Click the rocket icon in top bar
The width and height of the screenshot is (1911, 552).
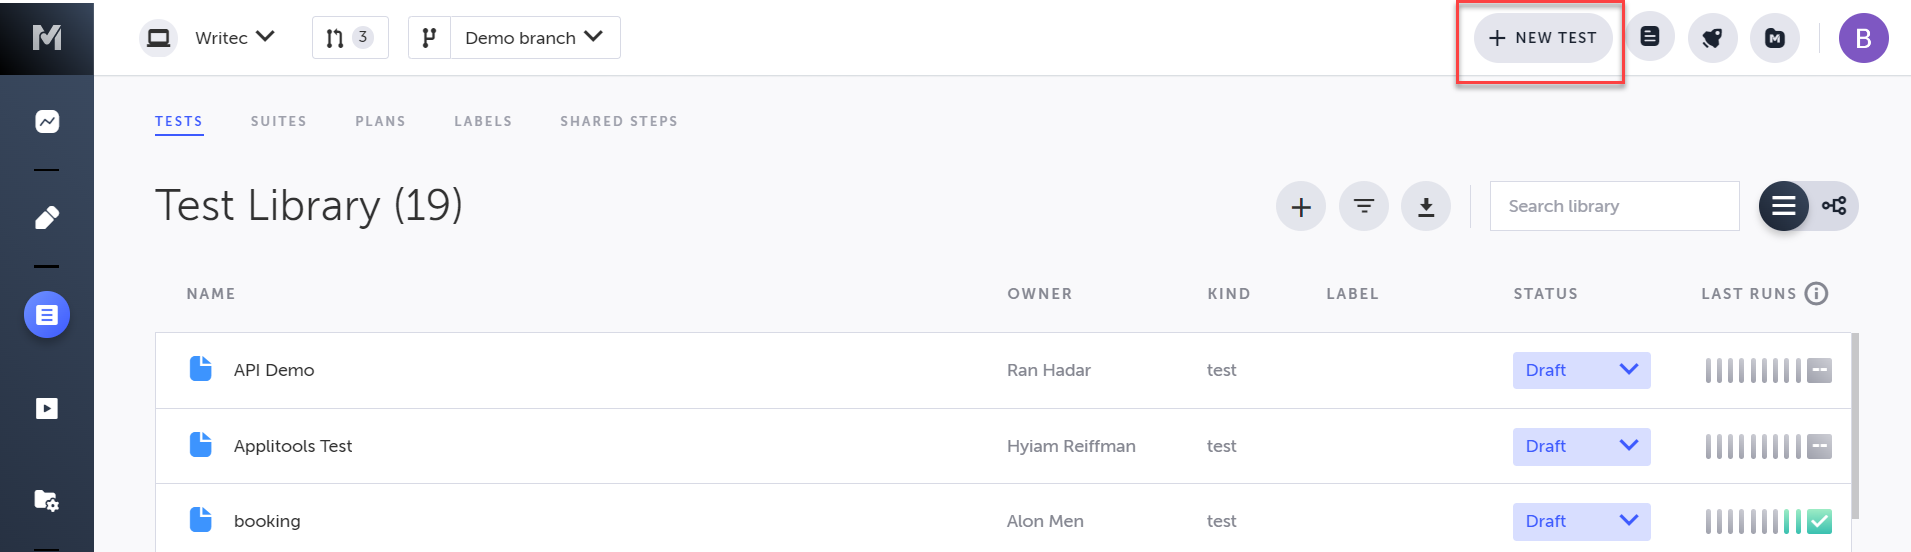1712,39
